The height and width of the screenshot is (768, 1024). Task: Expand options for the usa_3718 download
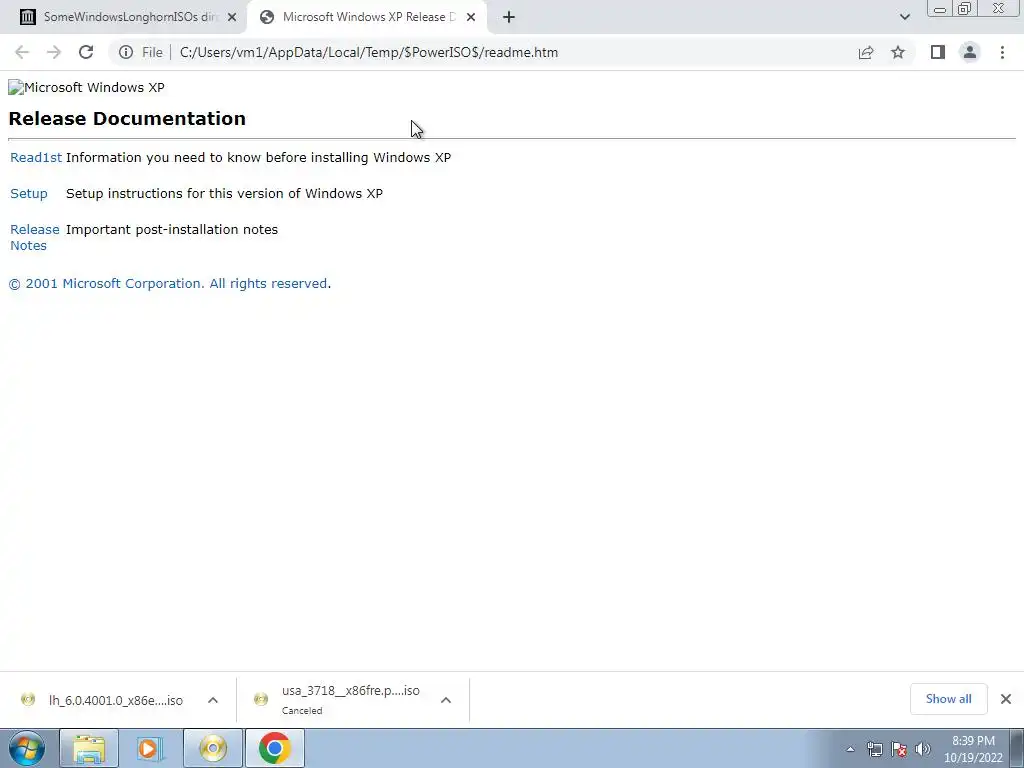(x=446, y=700)
